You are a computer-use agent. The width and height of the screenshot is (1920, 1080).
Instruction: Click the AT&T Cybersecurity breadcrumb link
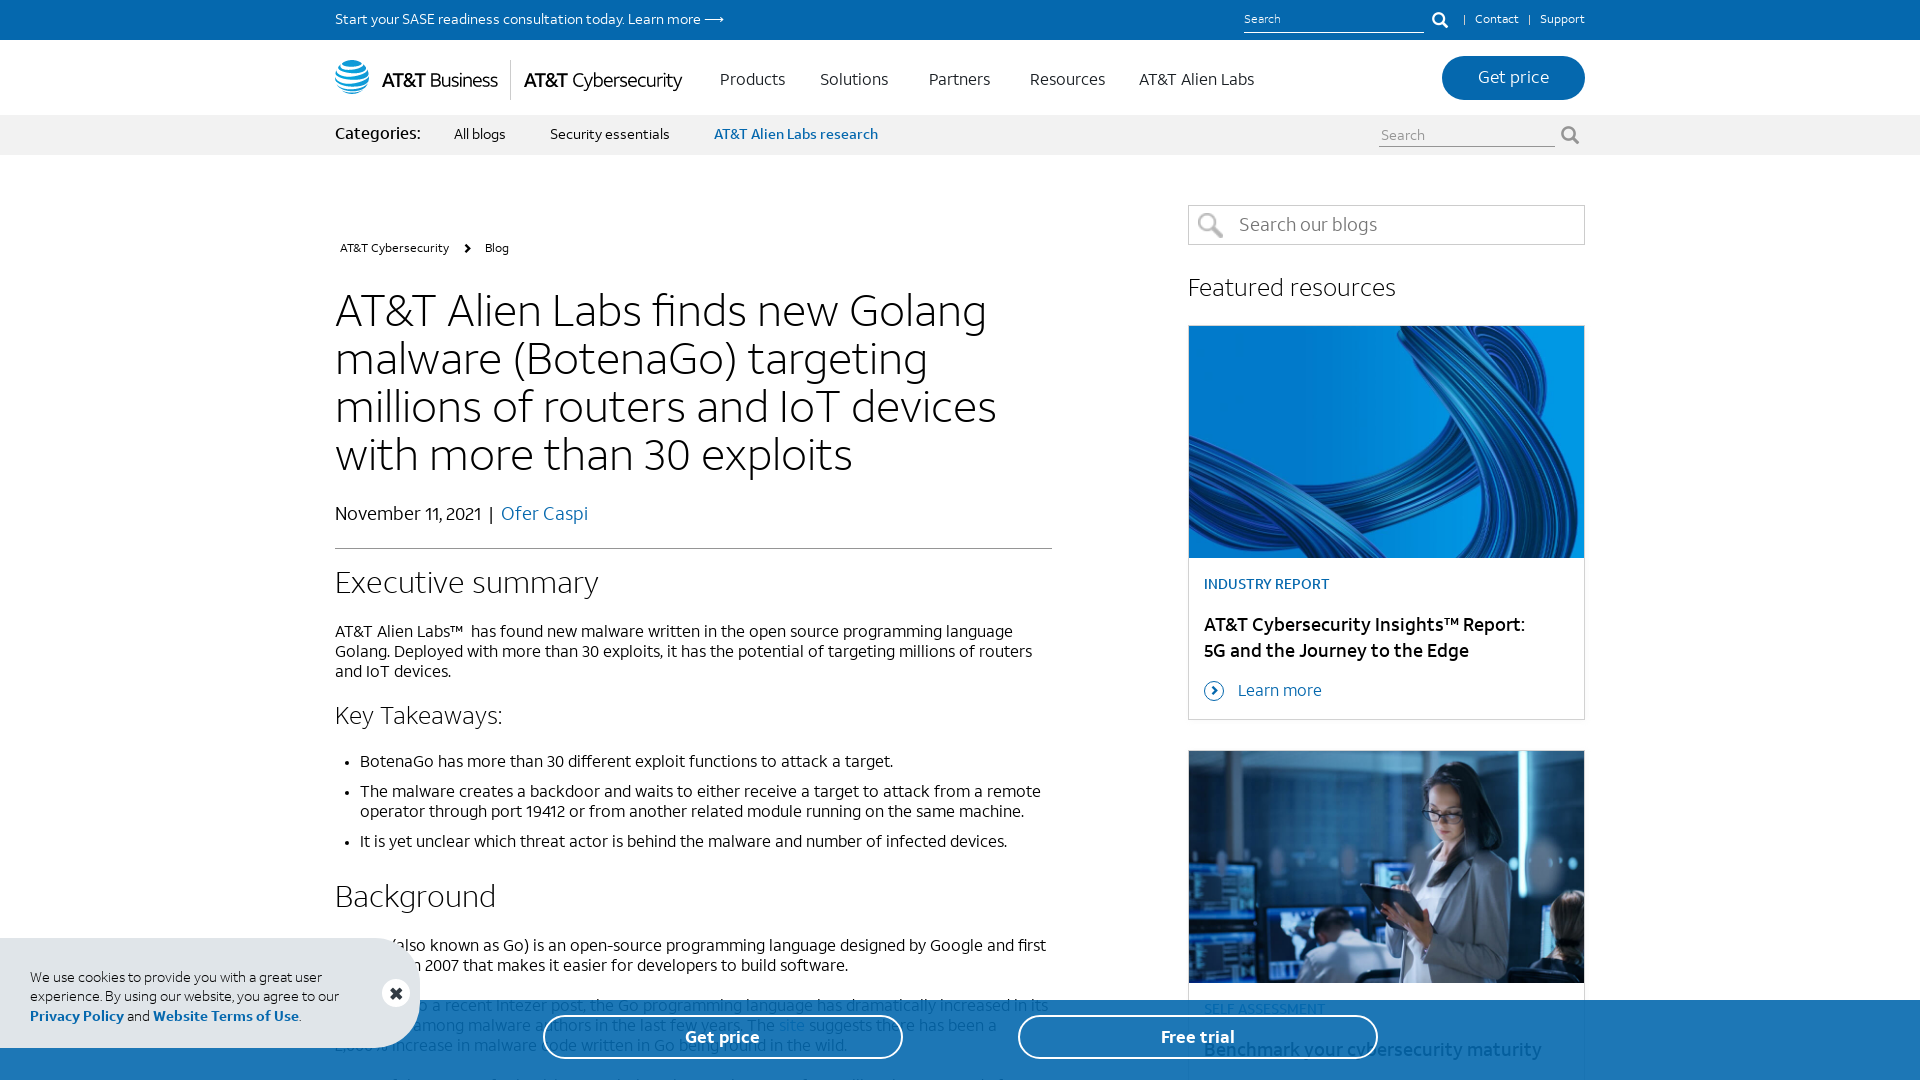[394, 248]
